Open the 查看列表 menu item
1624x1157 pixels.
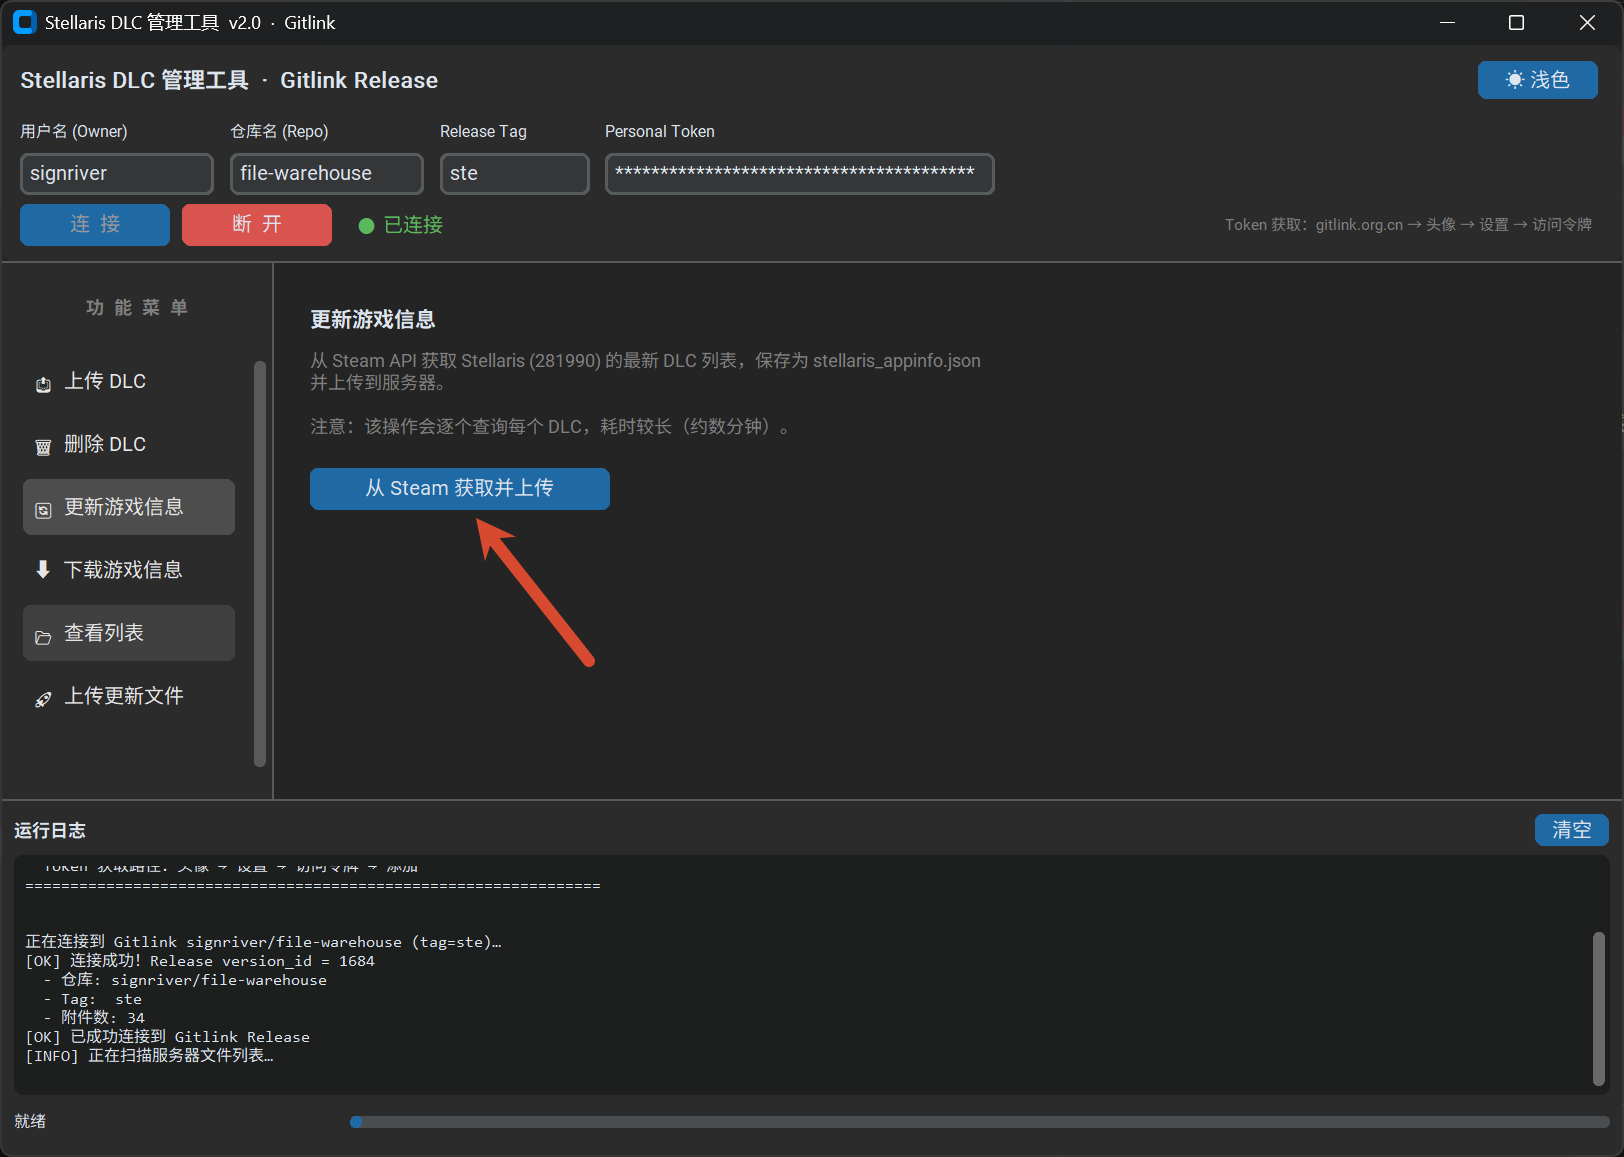129,633
